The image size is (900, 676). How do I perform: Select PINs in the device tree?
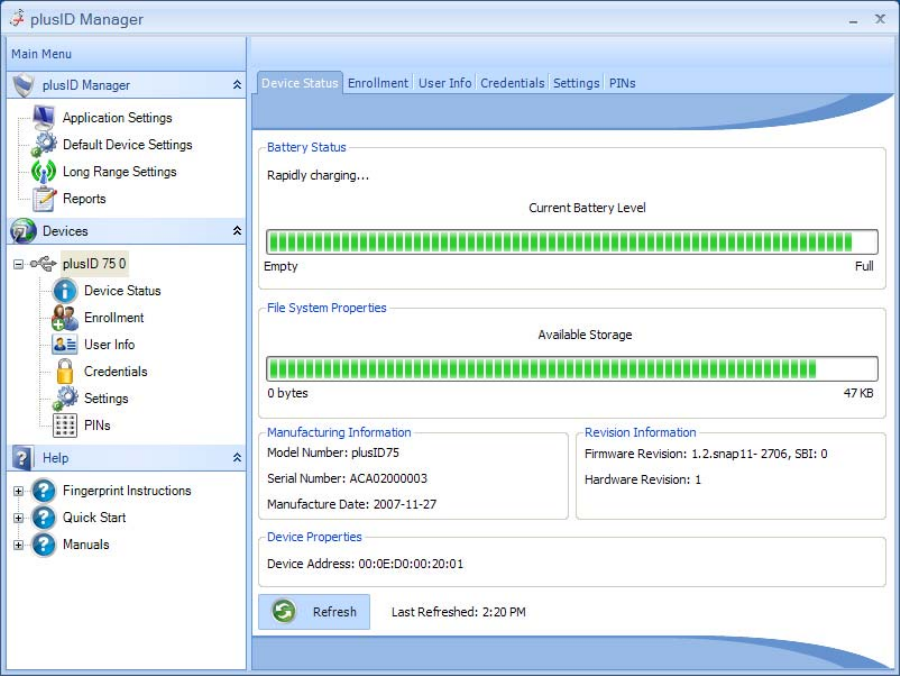97,425
